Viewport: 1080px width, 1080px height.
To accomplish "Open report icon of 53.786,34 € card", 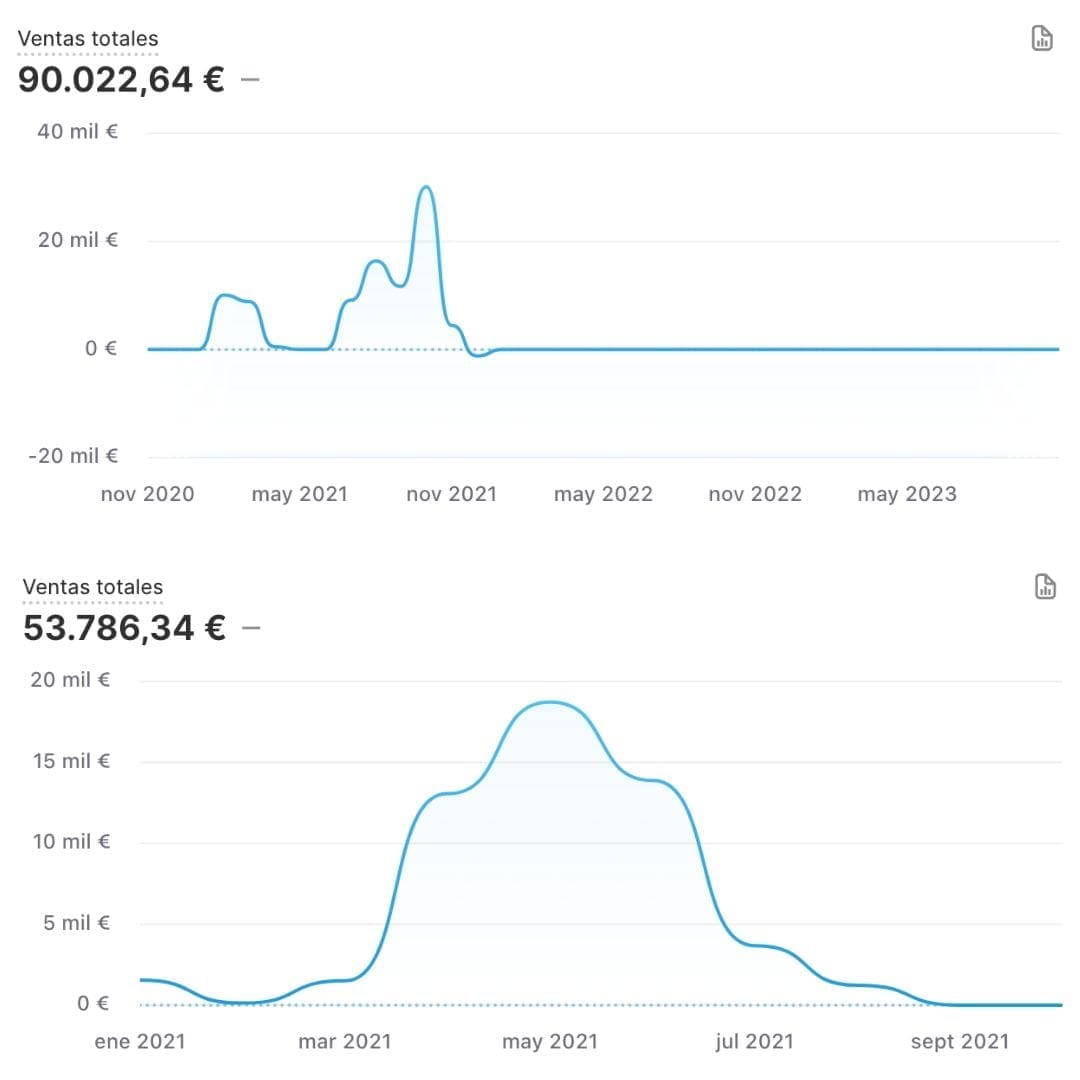I will [1045, 587].
